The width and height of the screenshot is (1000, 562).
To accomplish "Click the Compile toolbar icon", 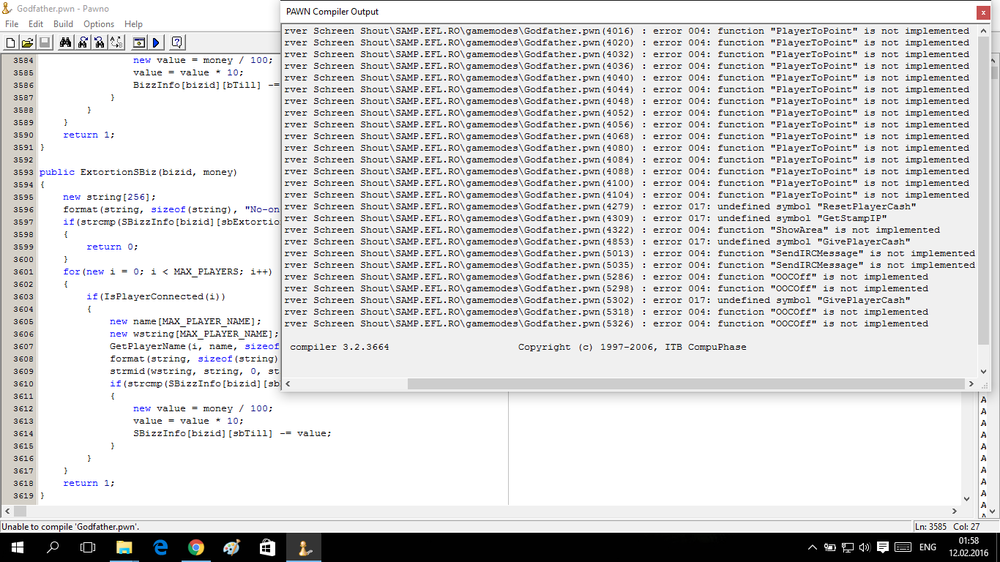I will click(x=138, y=43).
